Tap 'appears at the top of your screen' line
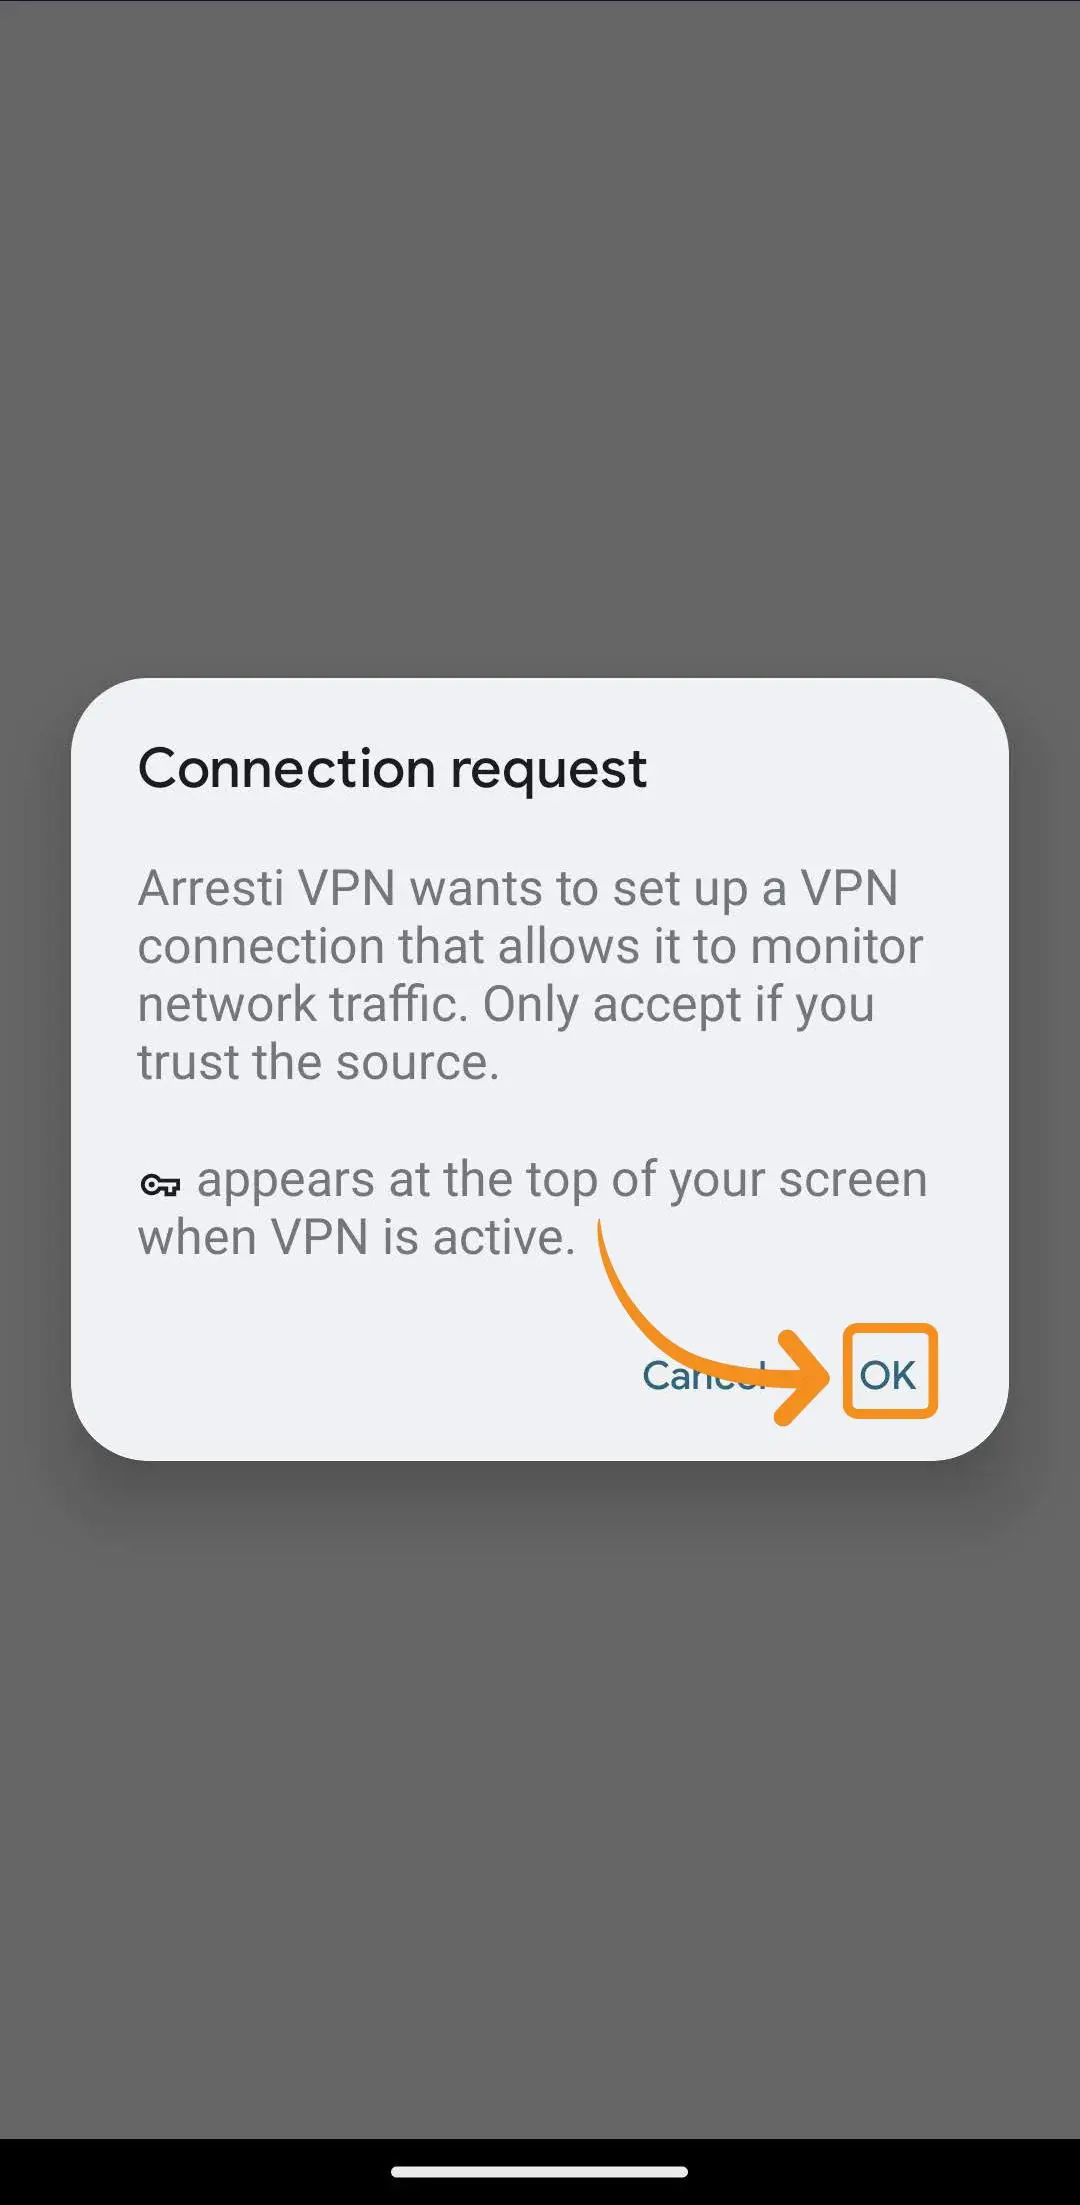This screenshot has width=1080, height=2205. [562, 1179]
